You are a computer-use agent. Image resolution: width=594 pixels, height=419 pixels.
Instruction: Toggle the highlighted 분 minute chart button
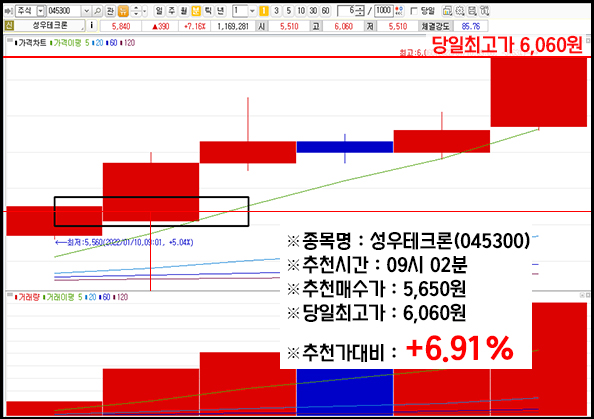click(x=195, y=11)
